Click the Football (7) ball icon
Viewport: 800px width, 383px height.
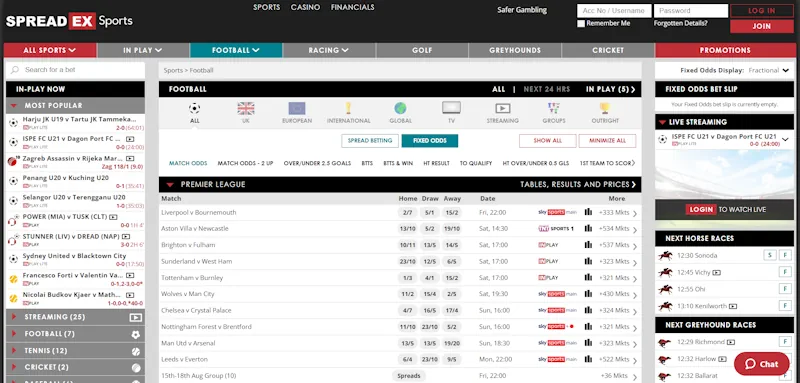[136, 335]
